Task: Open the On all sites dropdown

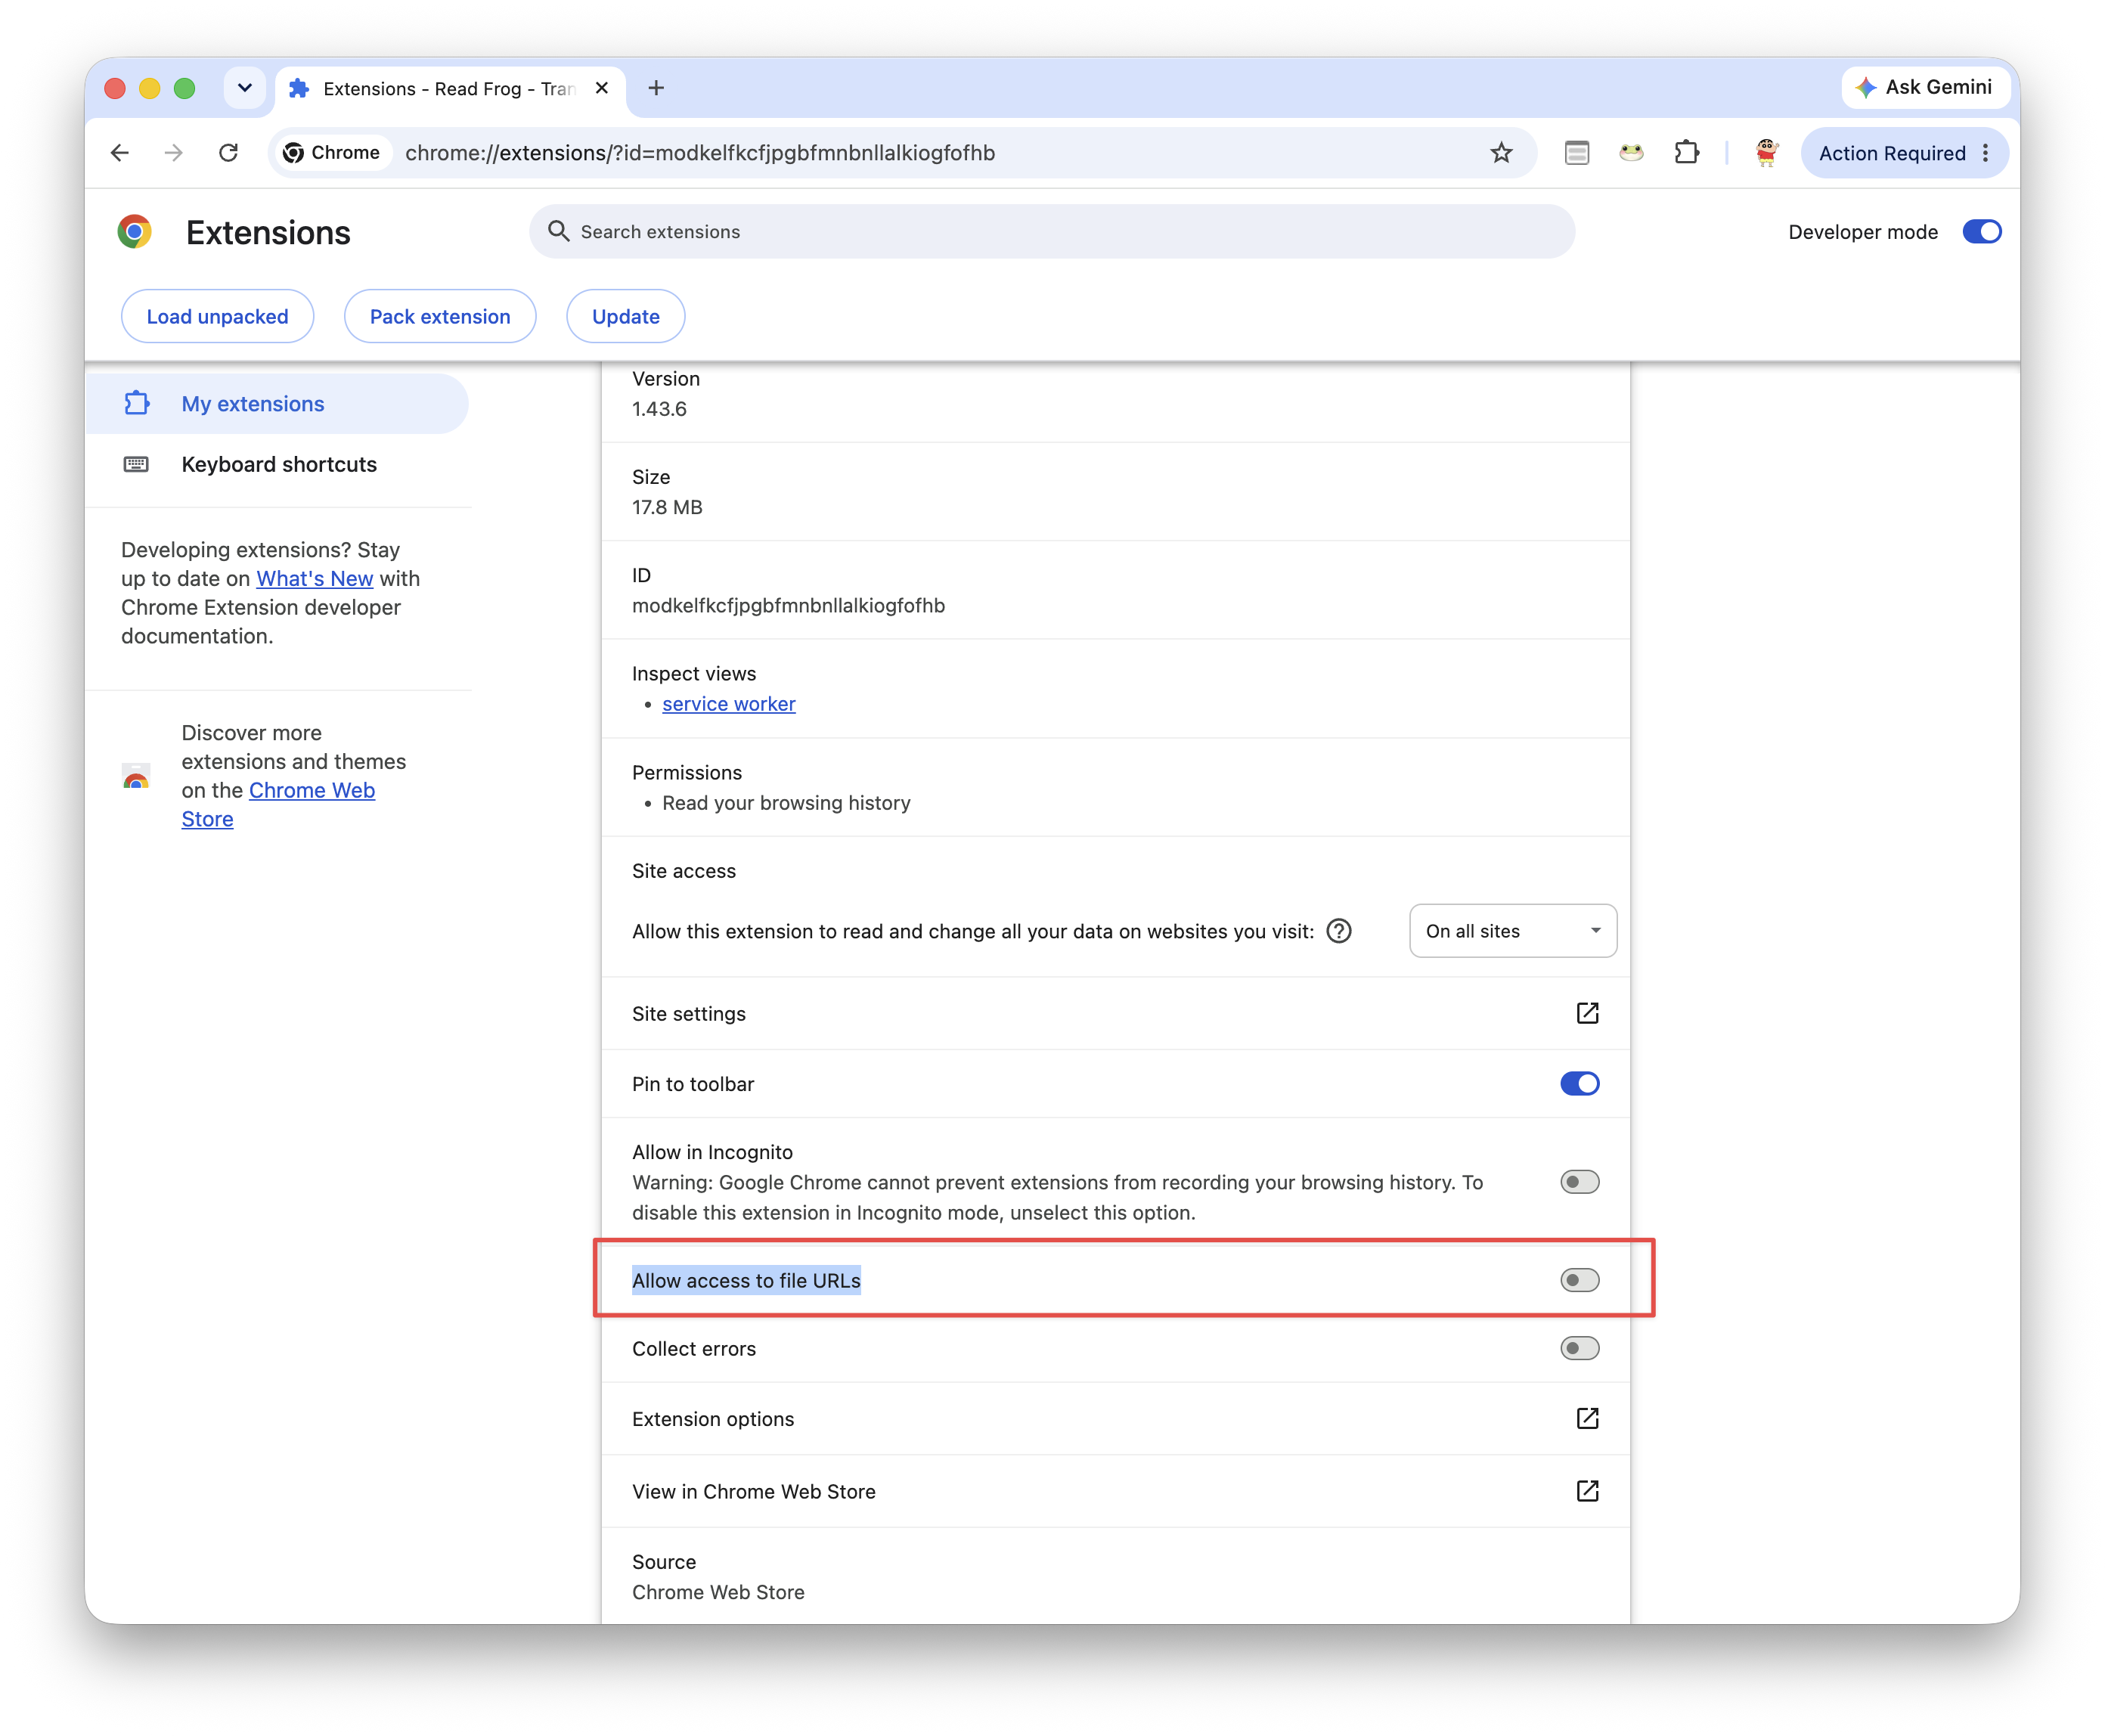Action: 1512,931
